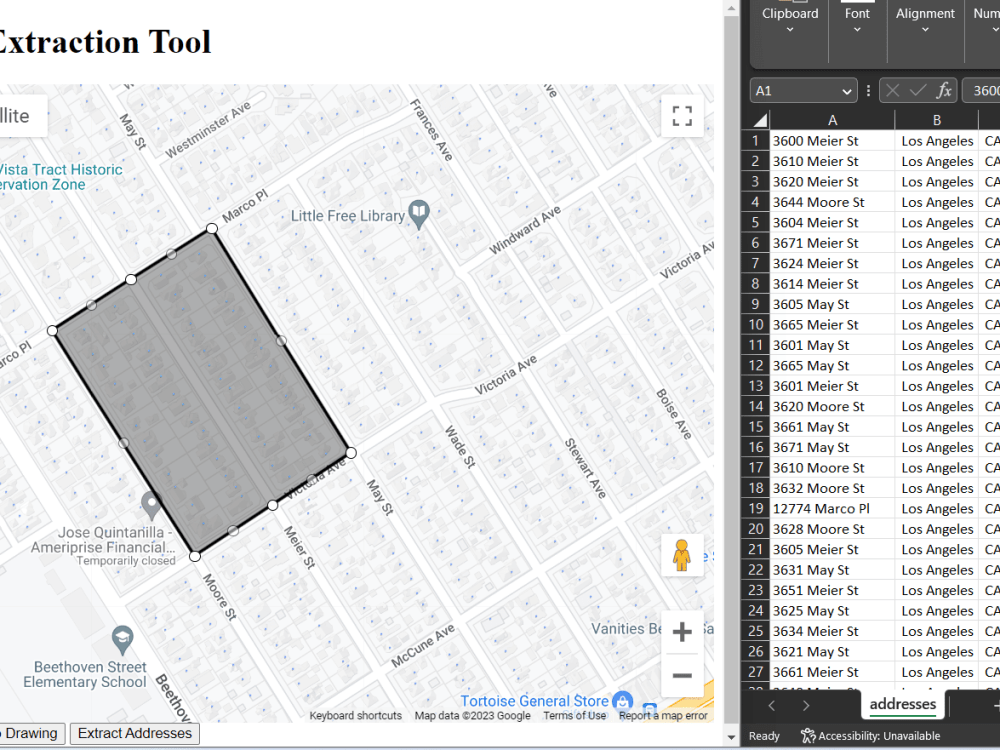The height and width of the screenshot is (750, 1000).
Task: Click the Extract Addresses button
Action: tap(135, 733)
